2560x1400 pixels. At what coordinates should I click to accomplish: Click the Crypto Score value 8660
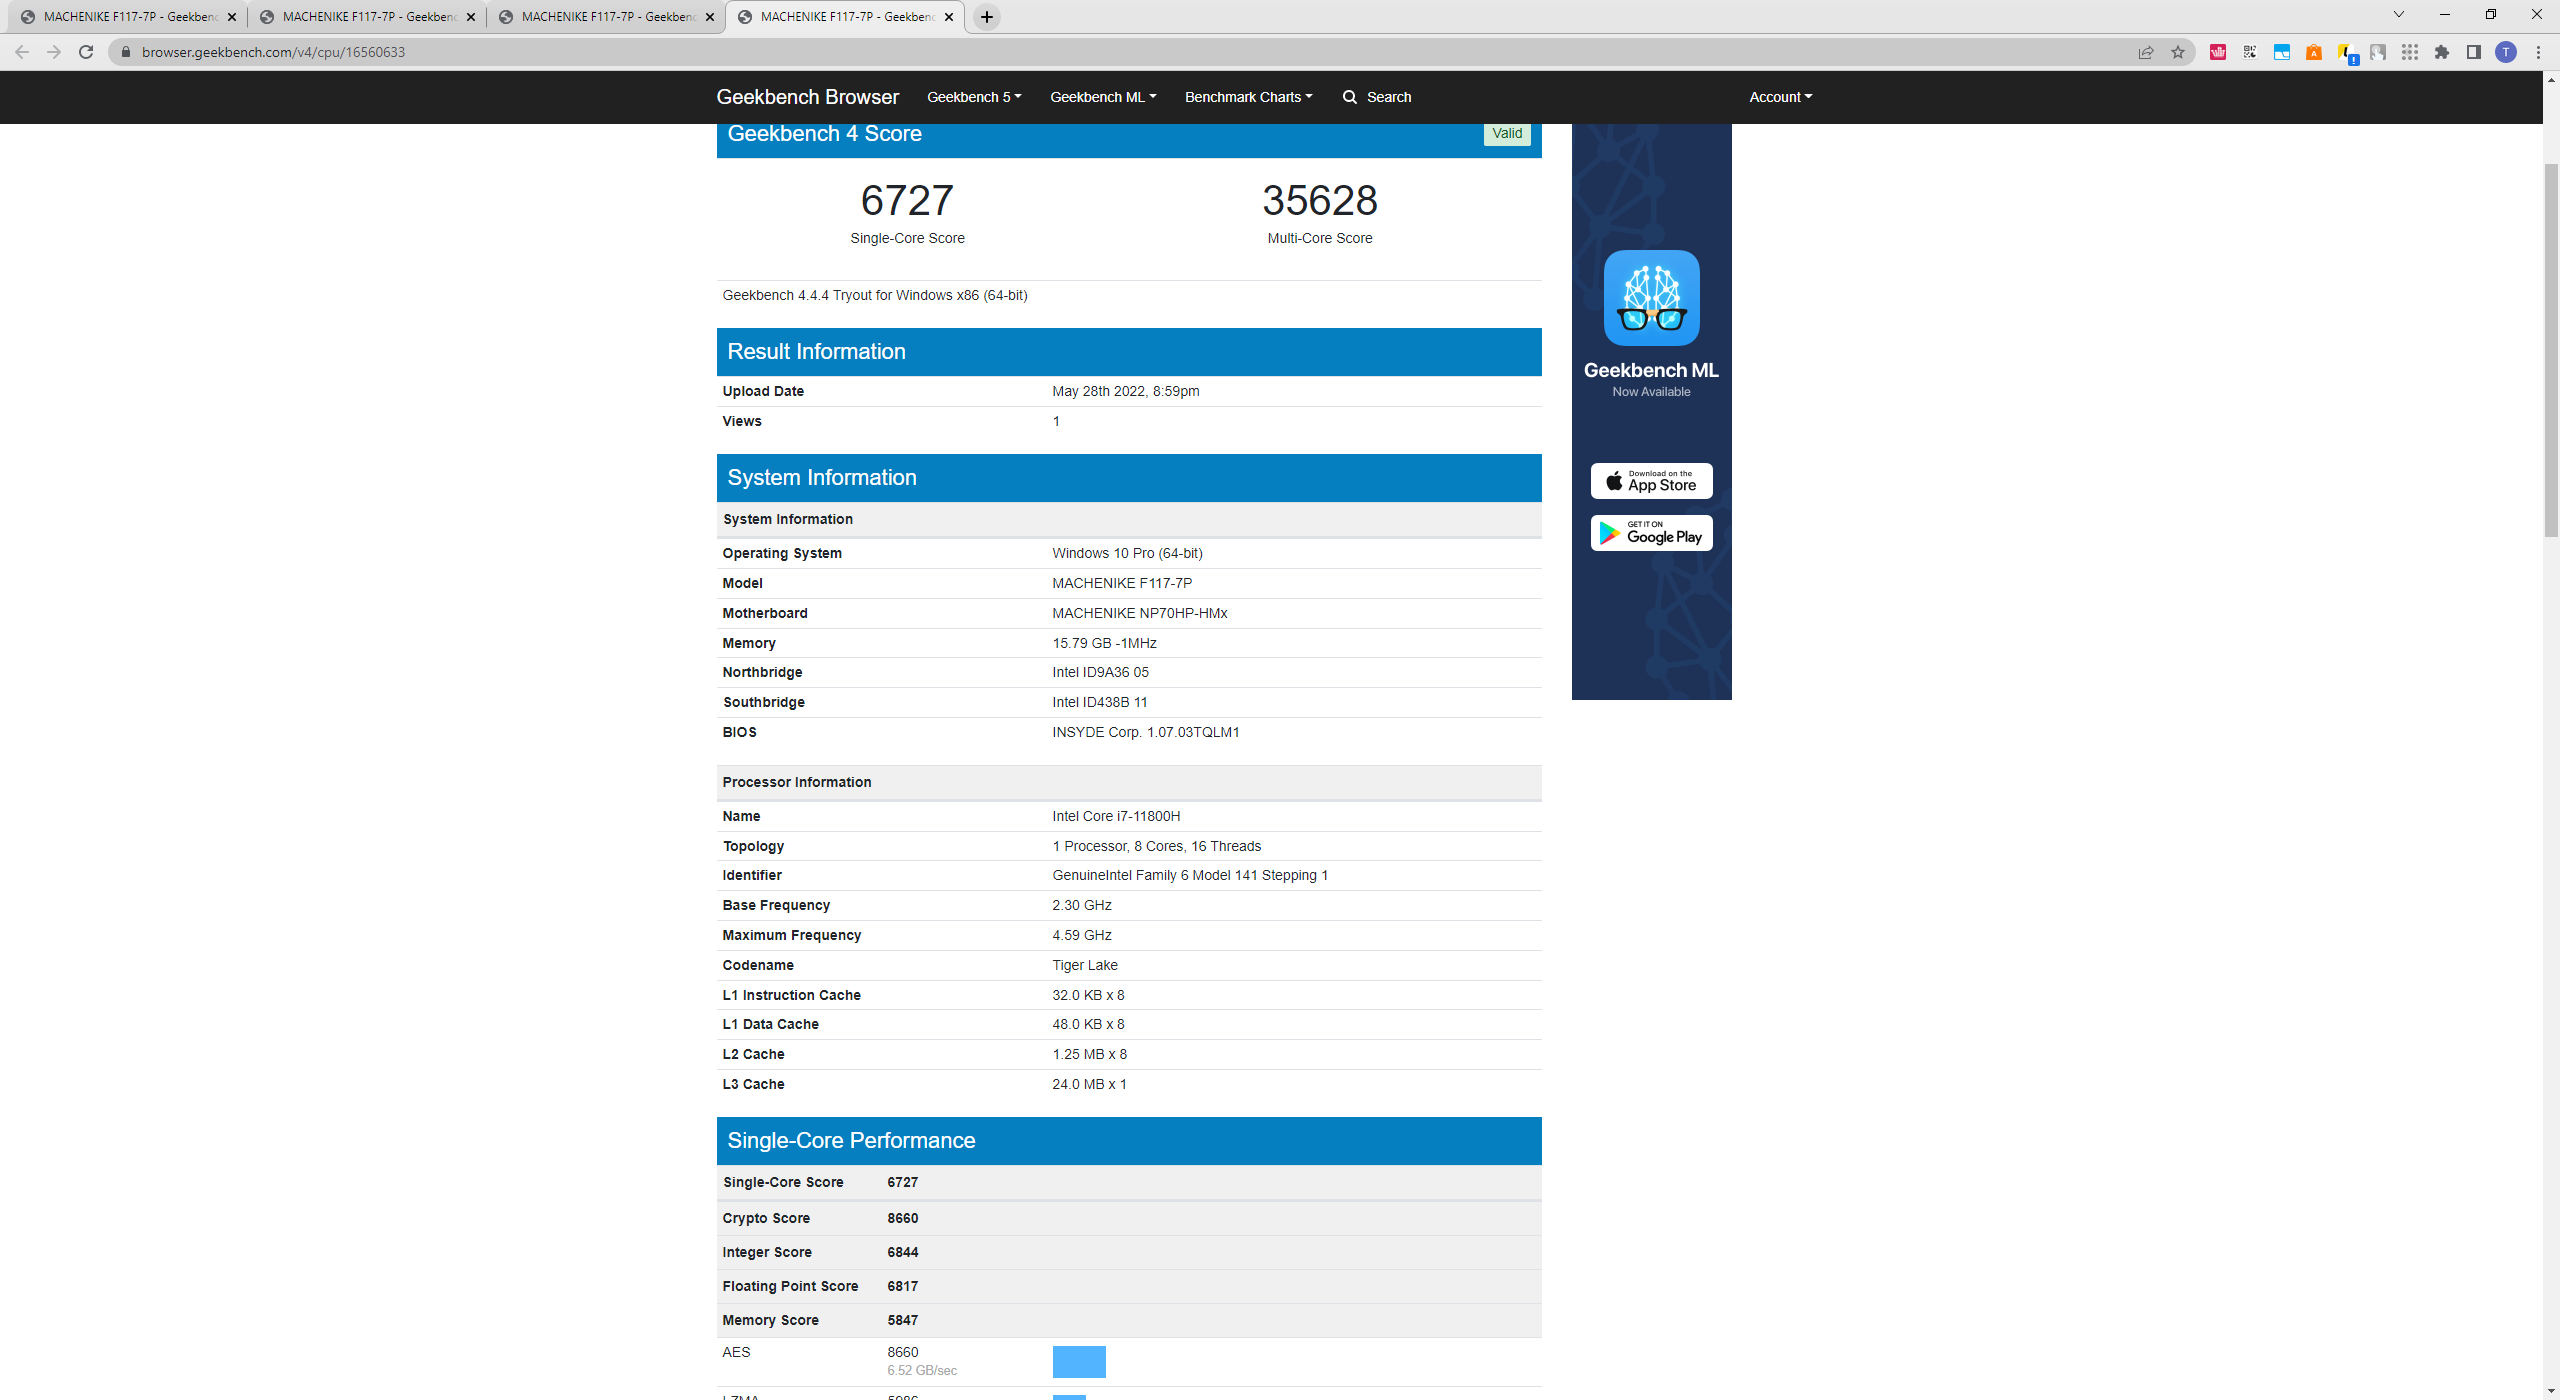(x=903, y=1218)
